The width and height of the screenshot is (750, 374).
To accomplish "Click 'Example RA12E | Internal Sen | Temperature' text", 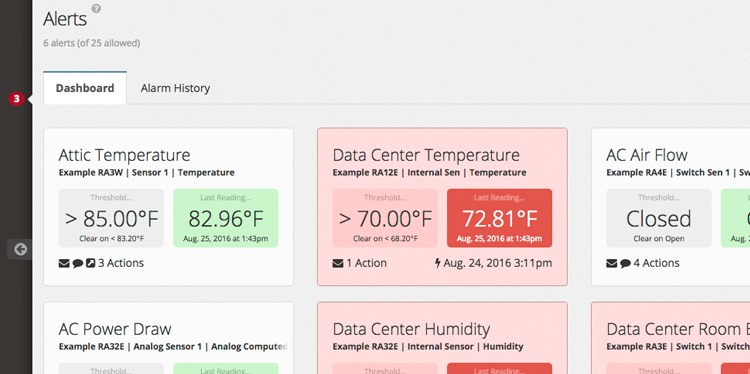I will 430,173.
